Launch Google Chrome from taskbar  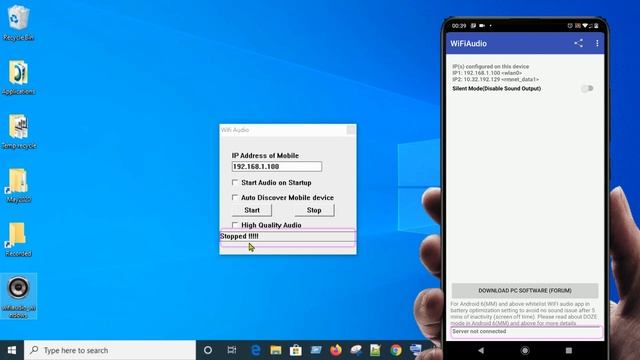(x=396, y=350)
